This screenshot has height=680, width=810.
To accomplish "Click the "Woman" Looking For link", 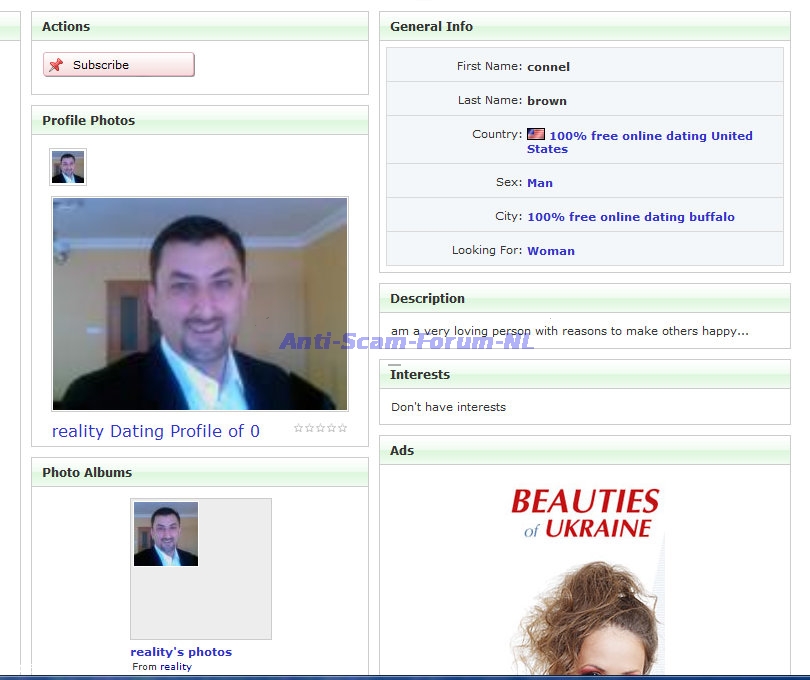I will pyautogui.click(x=551, y=251).
